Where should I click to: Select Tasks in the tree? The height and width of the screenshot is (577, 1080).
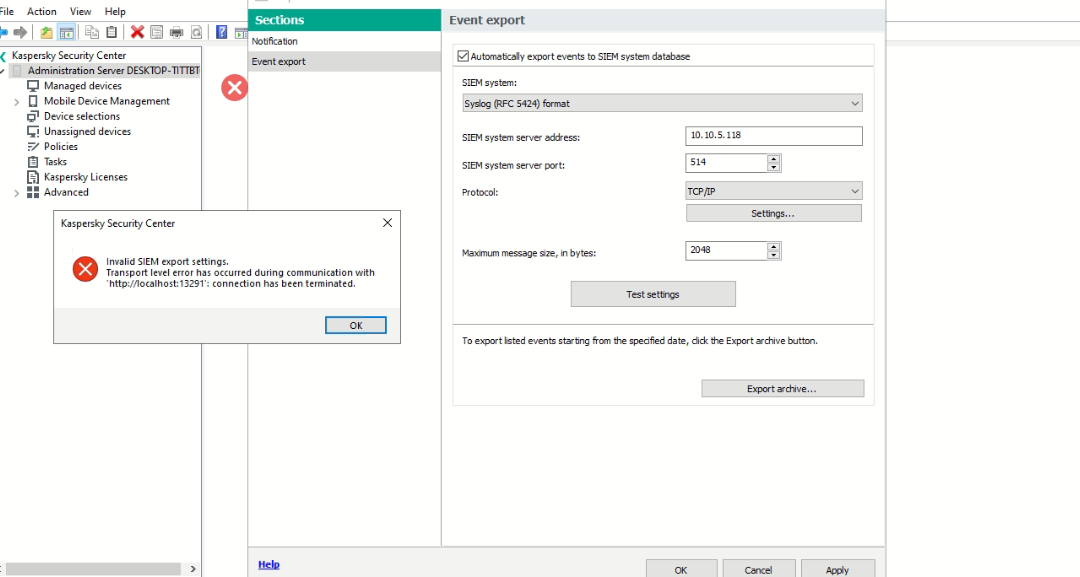click(x=55, y=162)
